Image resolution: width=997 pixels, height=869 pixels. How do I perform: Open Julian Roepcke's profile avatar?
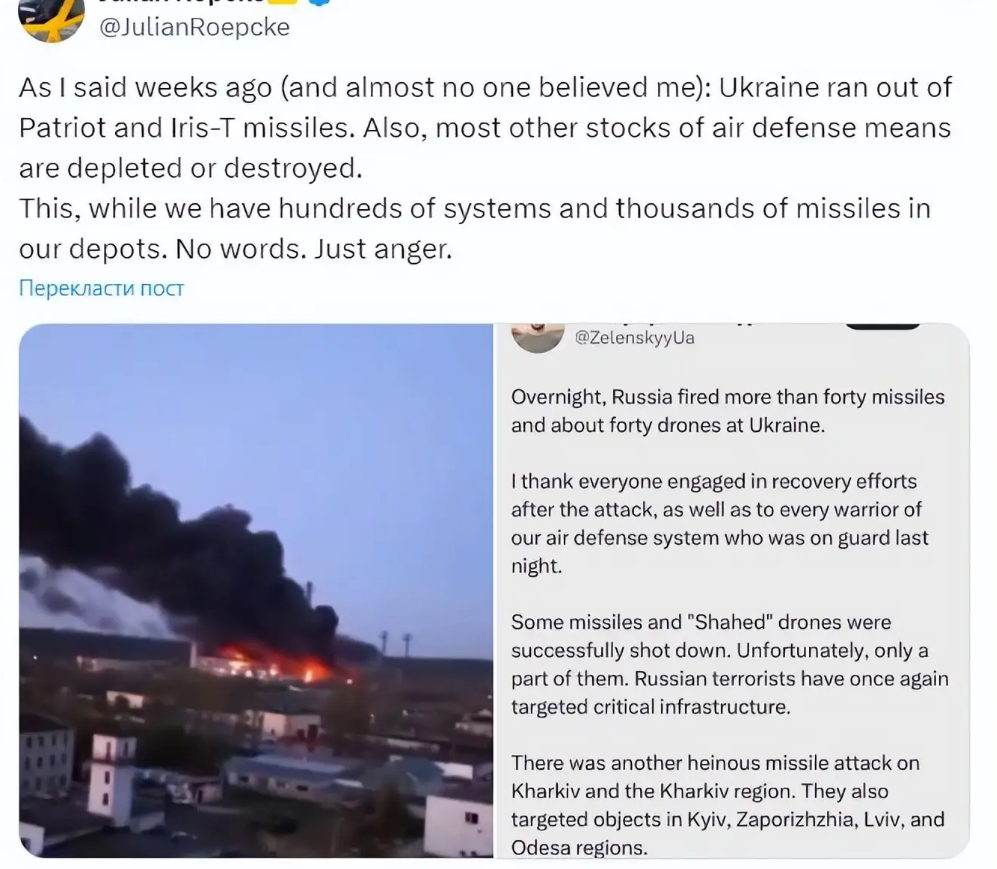52,20
